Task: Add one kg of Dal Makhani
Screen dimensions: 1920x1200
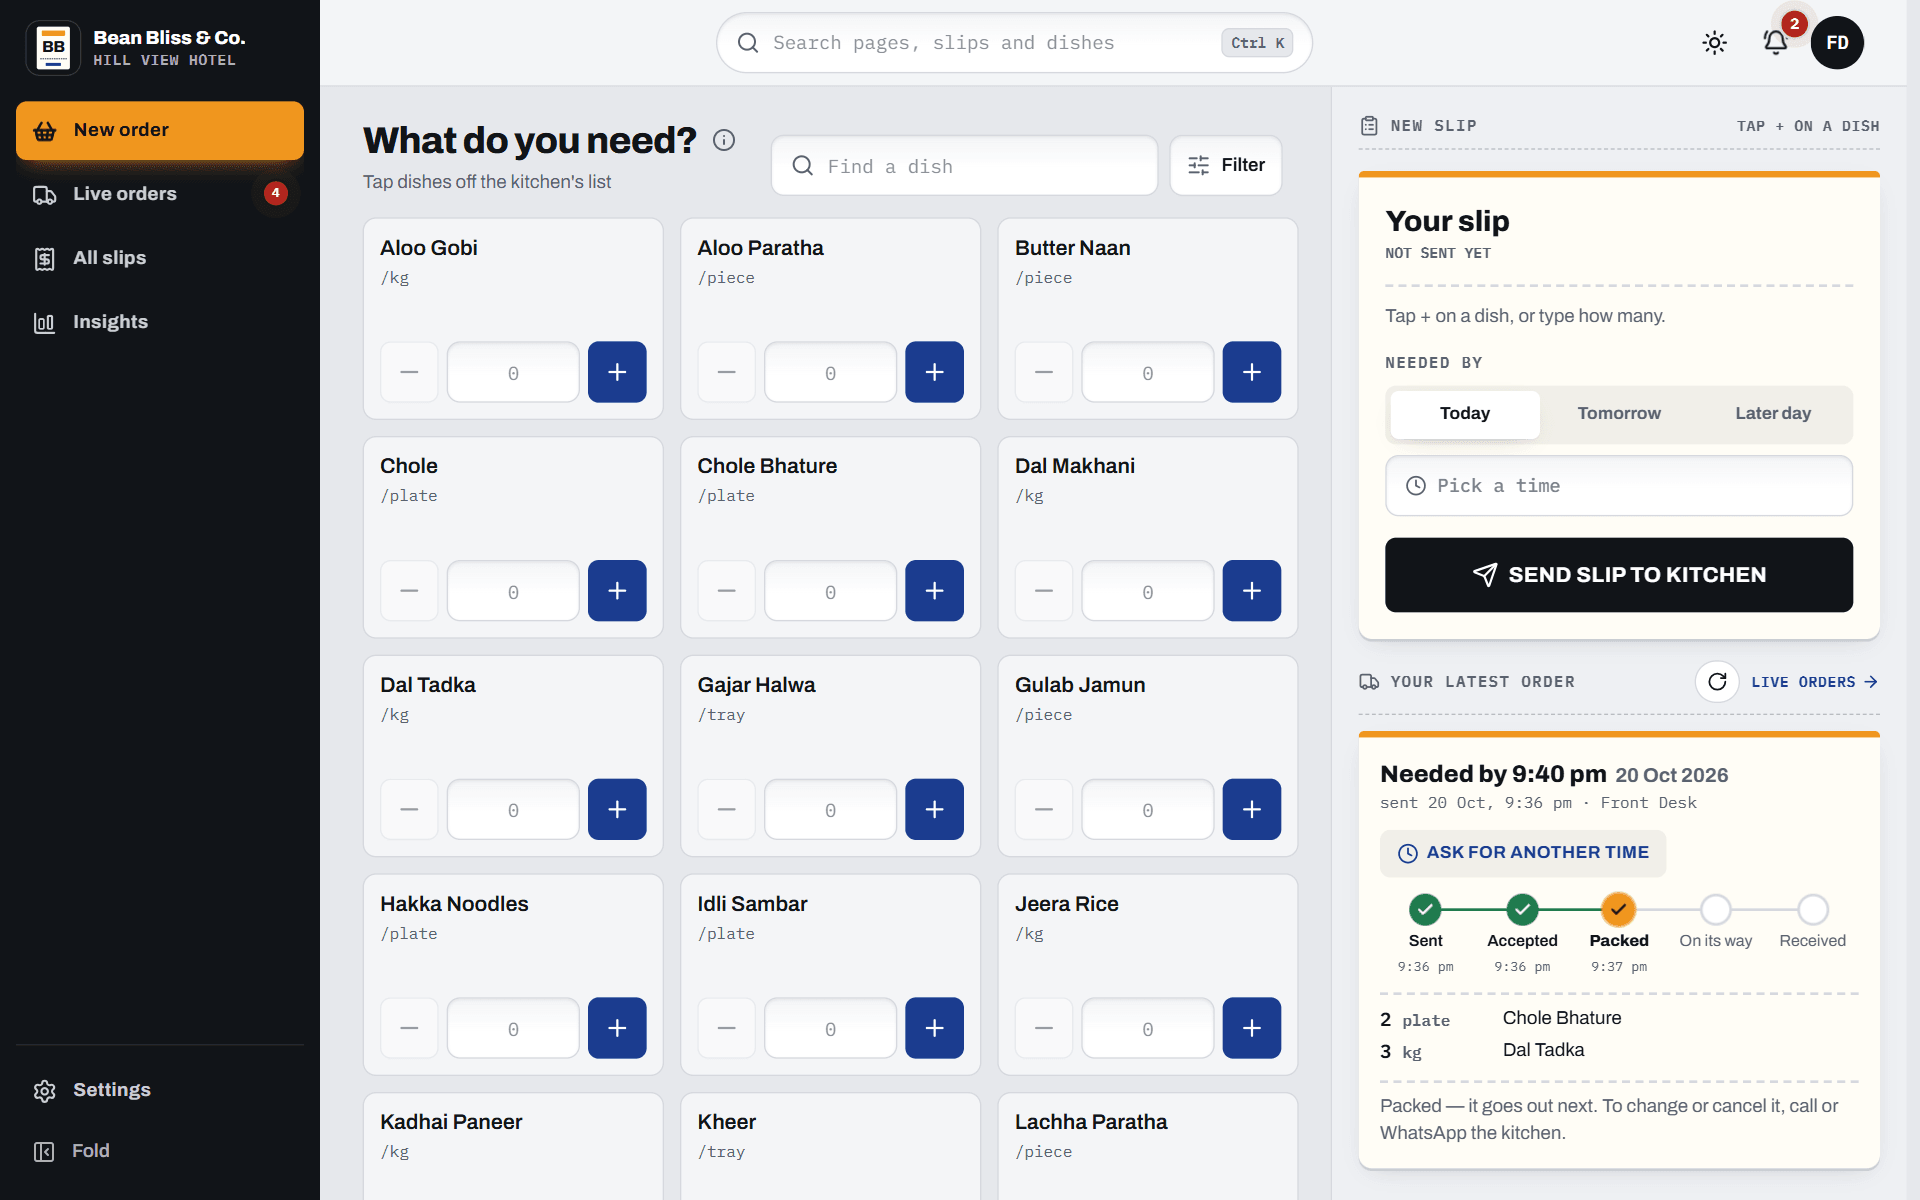Action: 1251,591
